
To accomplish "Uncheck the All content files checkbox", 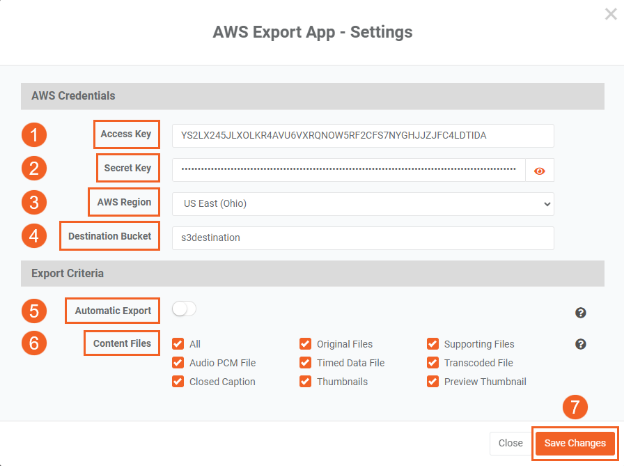I will coord(179,344).
